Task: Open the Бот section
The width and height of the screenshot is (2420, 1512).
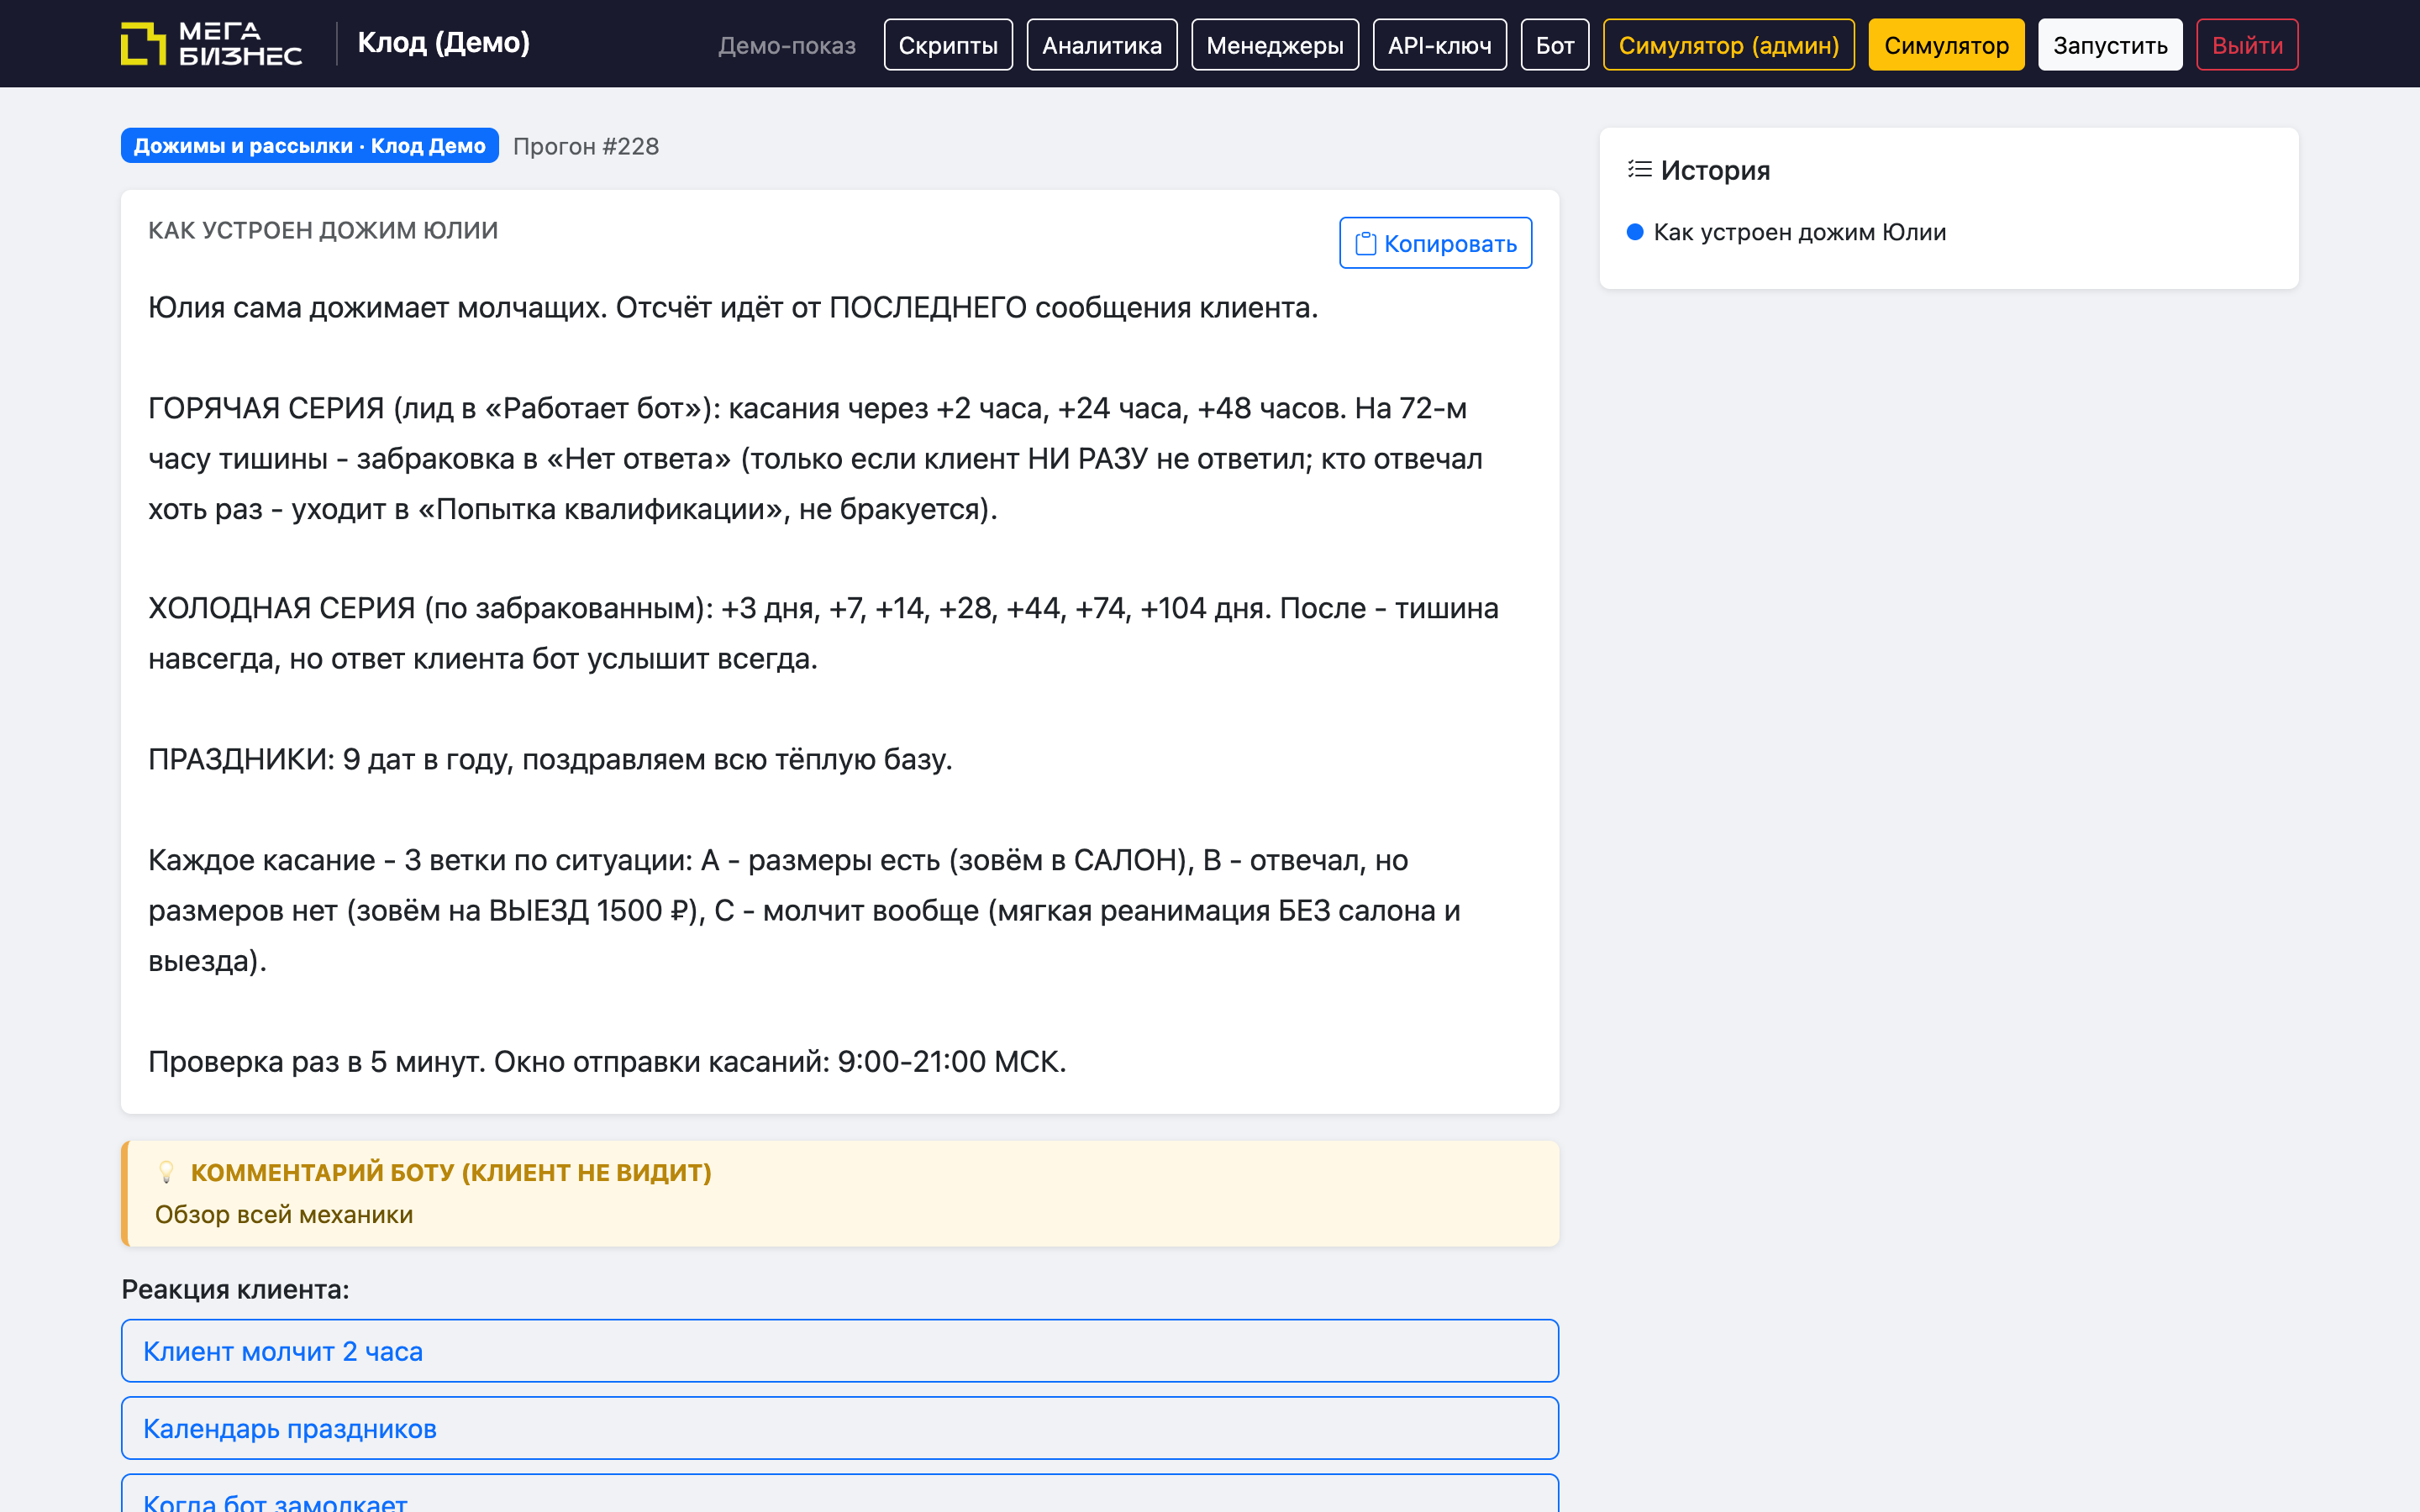Action: pos(1555,45)
